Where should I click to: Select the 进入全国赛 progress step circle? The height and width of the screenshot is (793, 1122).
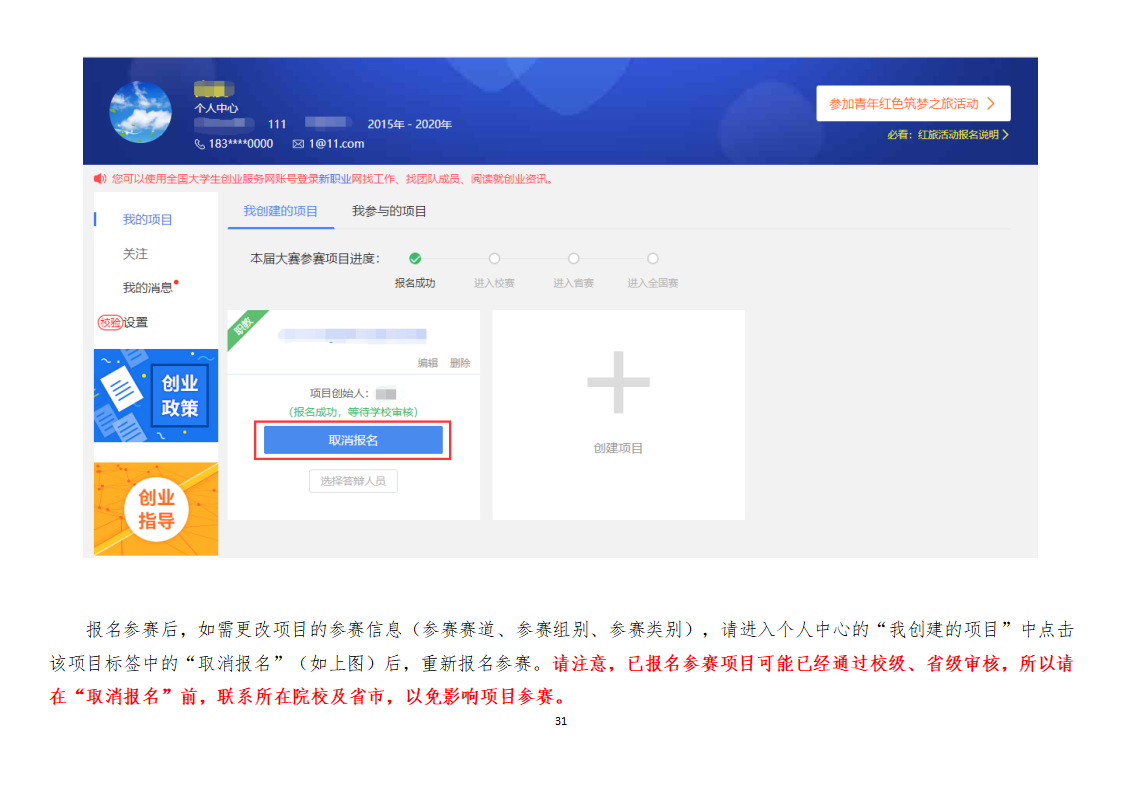coord(652,259)
